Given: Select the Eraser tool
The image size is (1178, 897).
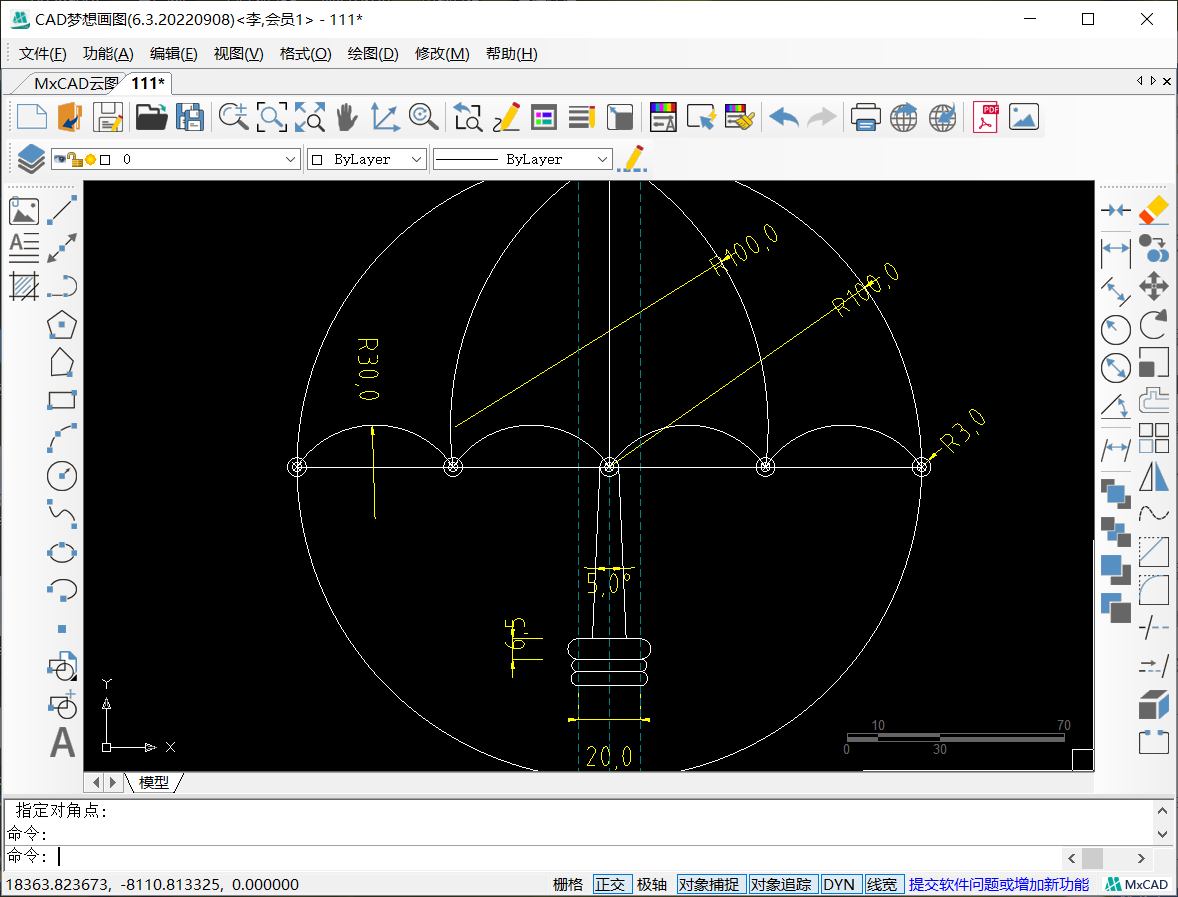Looking at the screenshot, I should pyautogui.click(x=1154, y=210).
